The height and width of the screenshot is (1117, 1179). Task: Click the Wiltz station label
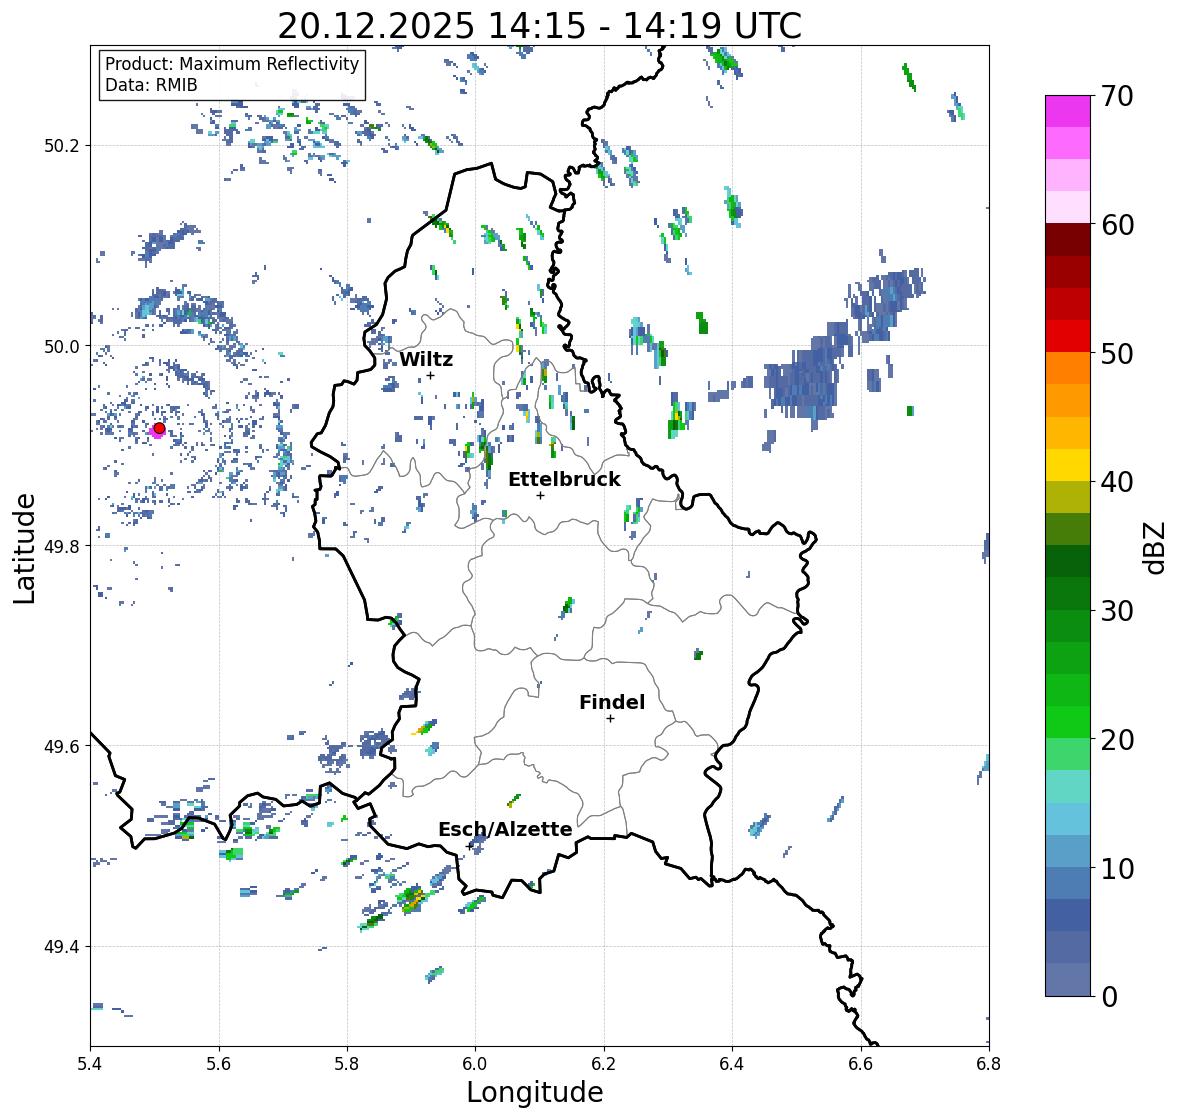pos(426,359)
